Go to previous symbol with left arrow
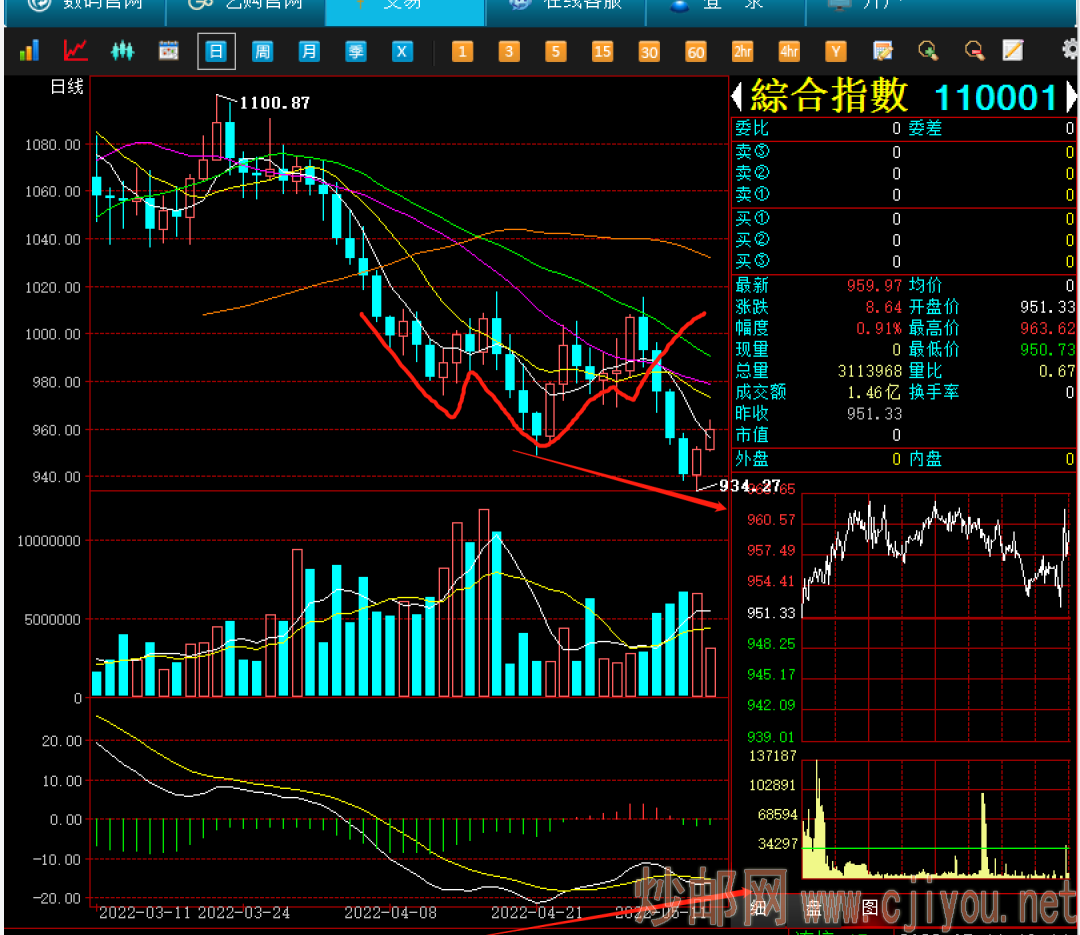The image size is (1080, 935). click(x=737, y=97)
